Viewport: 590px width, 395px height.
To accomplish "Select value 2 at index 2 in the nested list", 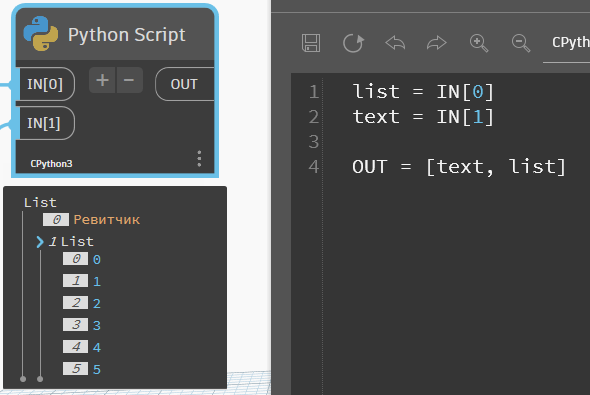I will 97,304.
